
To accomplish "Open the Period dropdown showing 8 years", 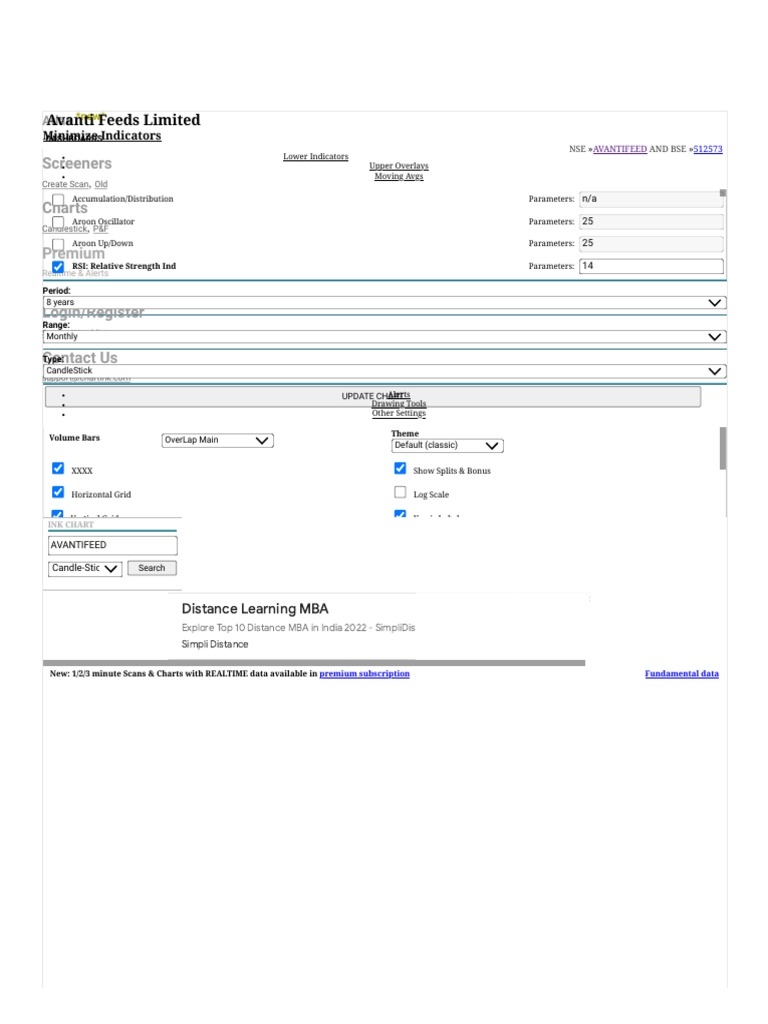I will pos(385,302).
